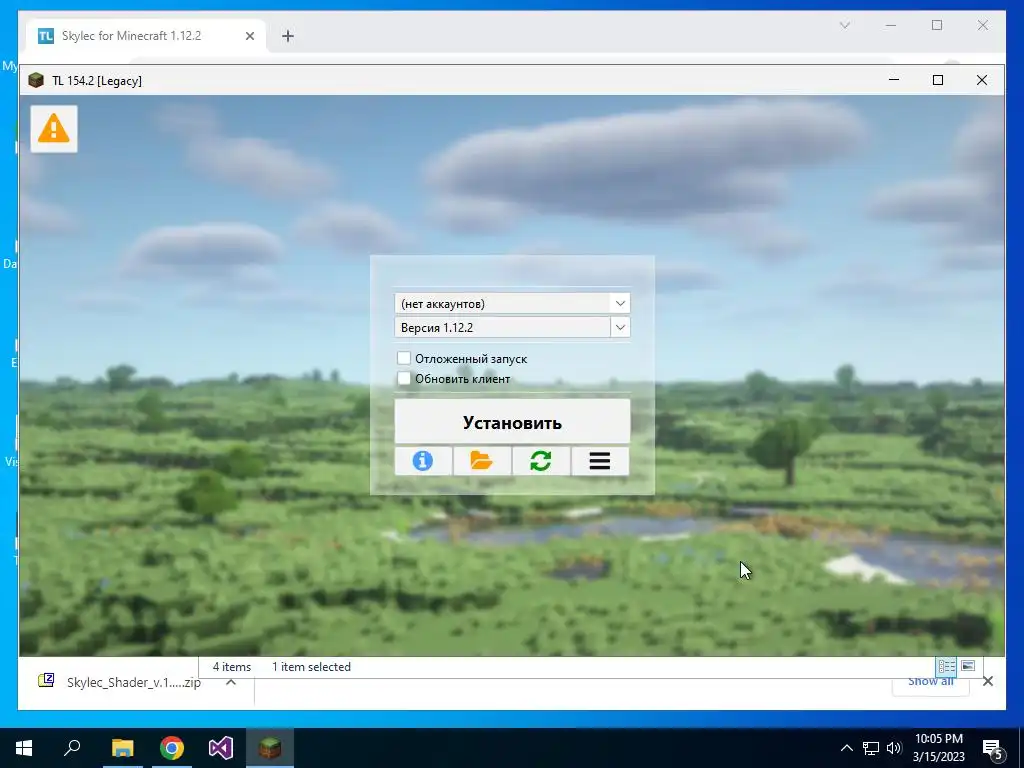Open the accounts dropdown (нет аккаунтов)
The image size is (1024, 768).
(x=512, y=303)
